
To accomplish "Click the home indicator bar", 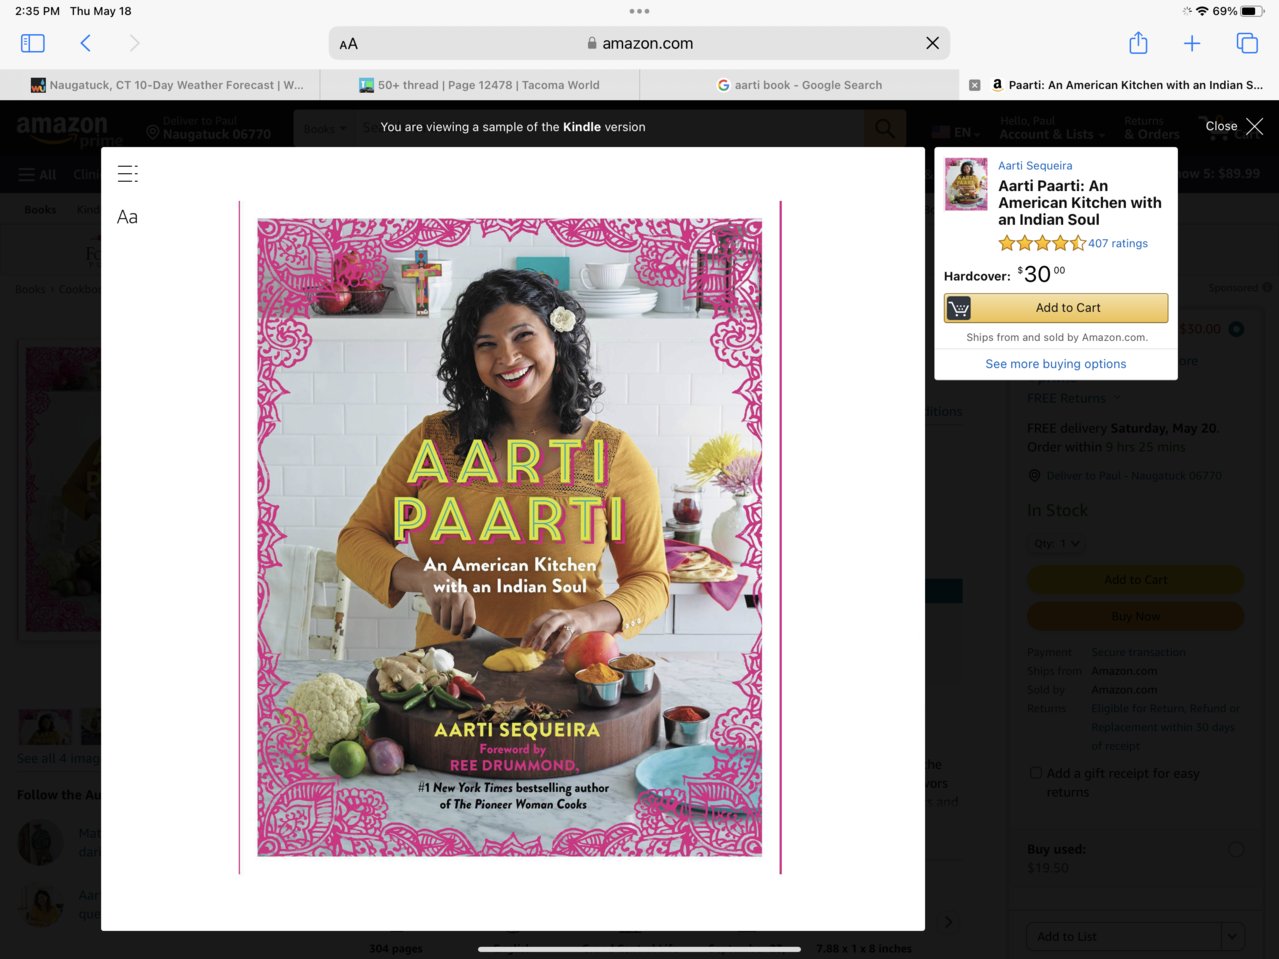I will [639, 949].
